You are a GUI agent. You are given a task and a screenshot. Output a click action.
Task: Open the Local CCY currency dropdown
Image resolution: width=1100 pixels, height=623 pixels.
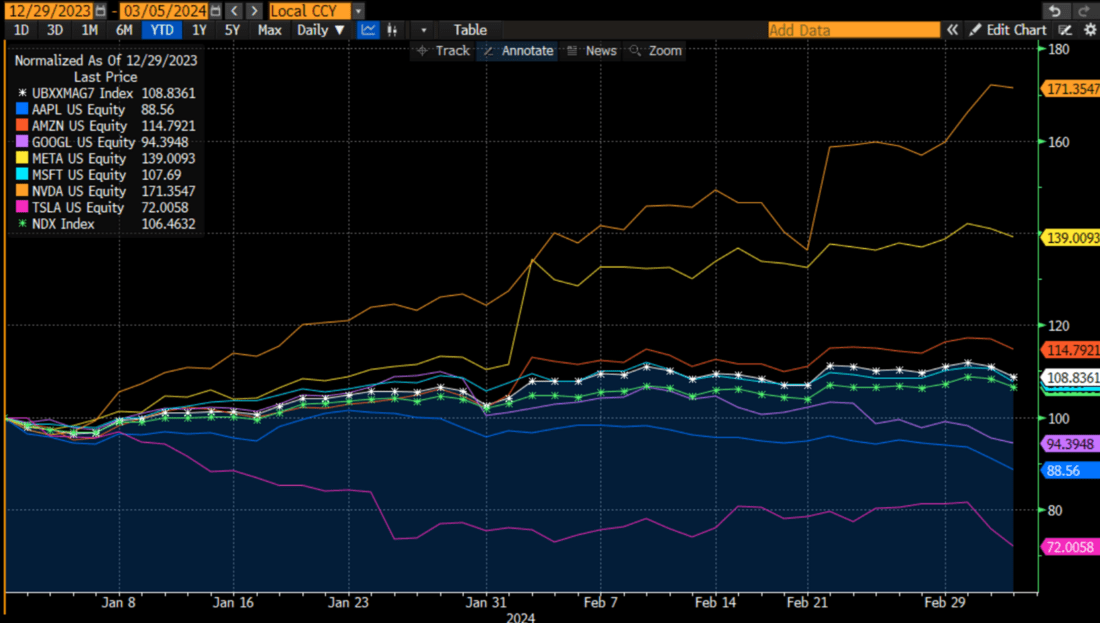click(x=311, y=10)
